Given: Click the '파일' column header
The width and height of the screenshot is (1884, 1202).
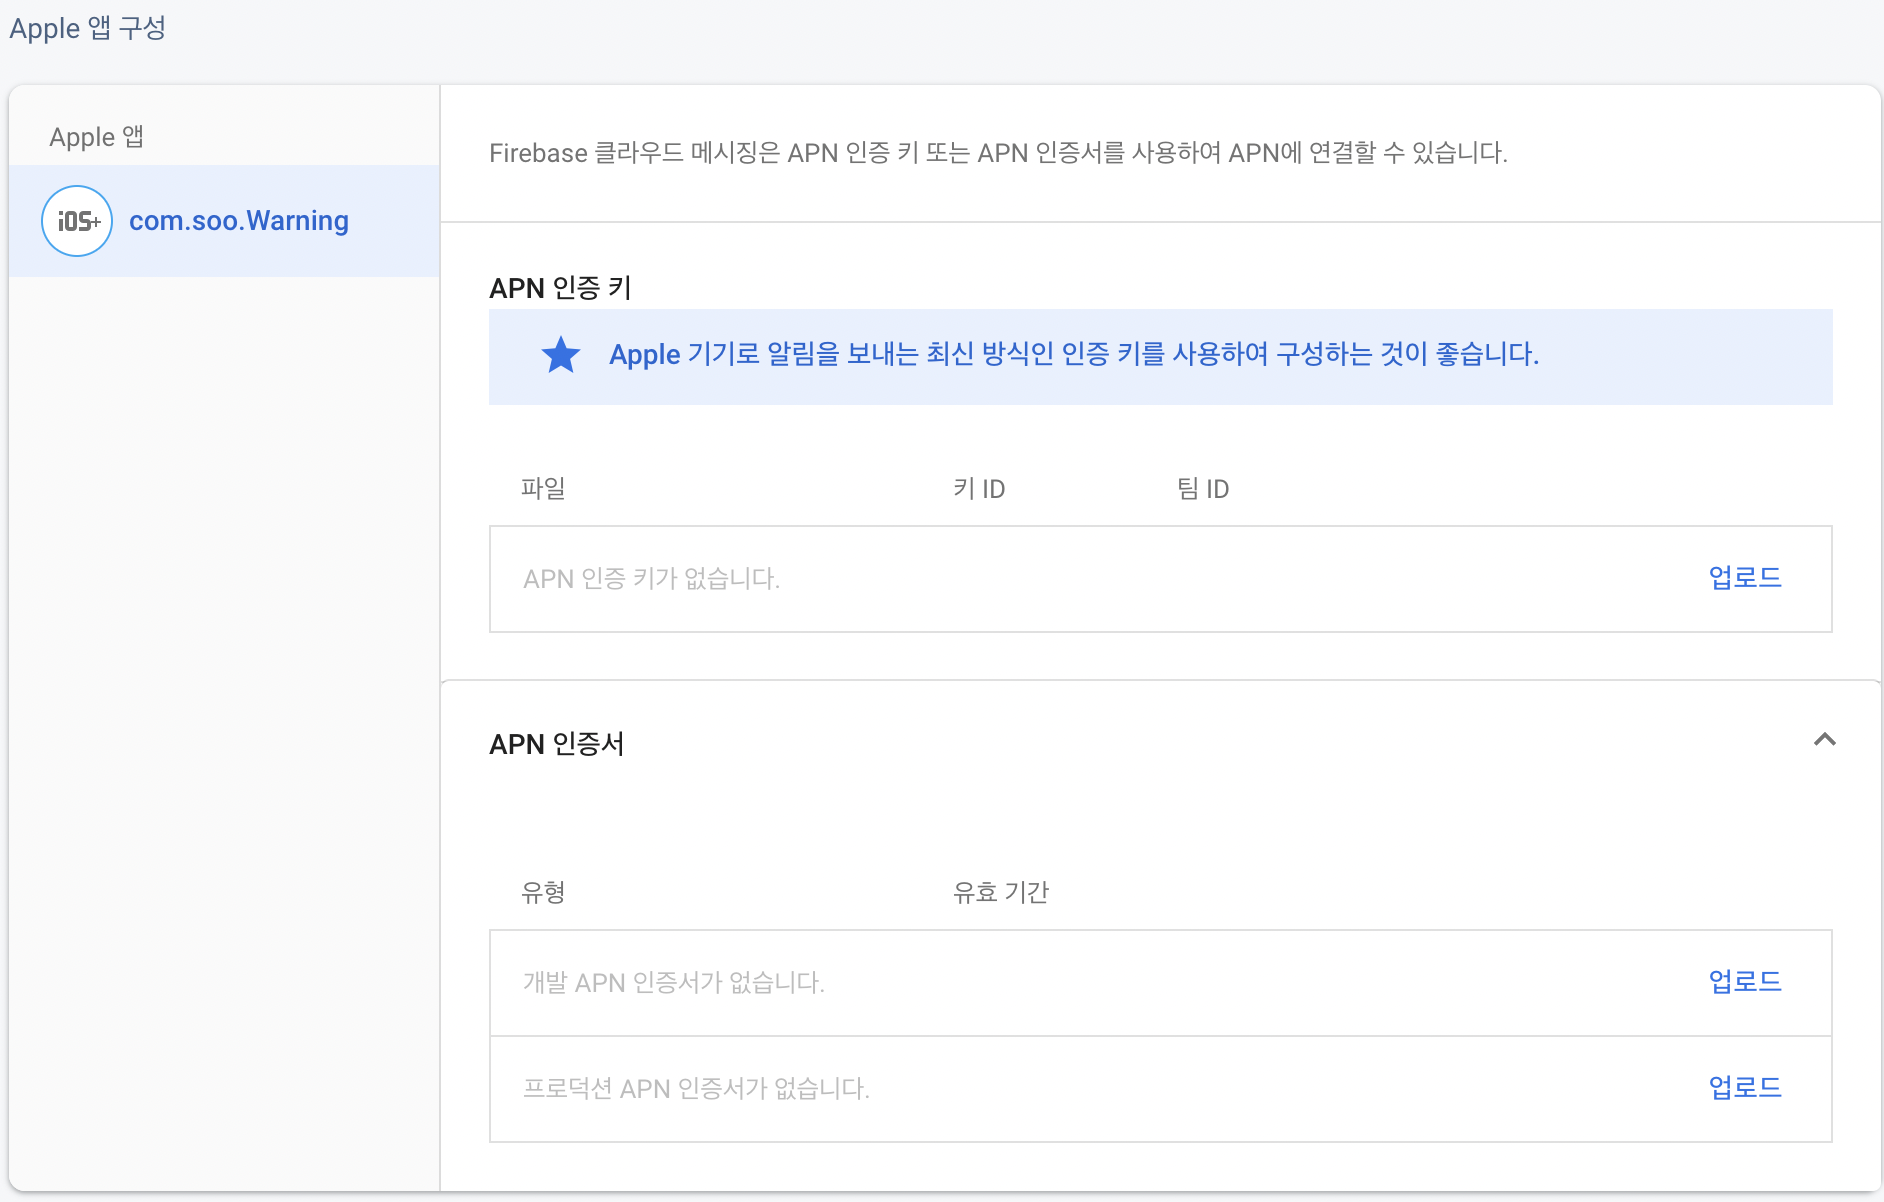Looking at the screenshot, I should [544, 489].
